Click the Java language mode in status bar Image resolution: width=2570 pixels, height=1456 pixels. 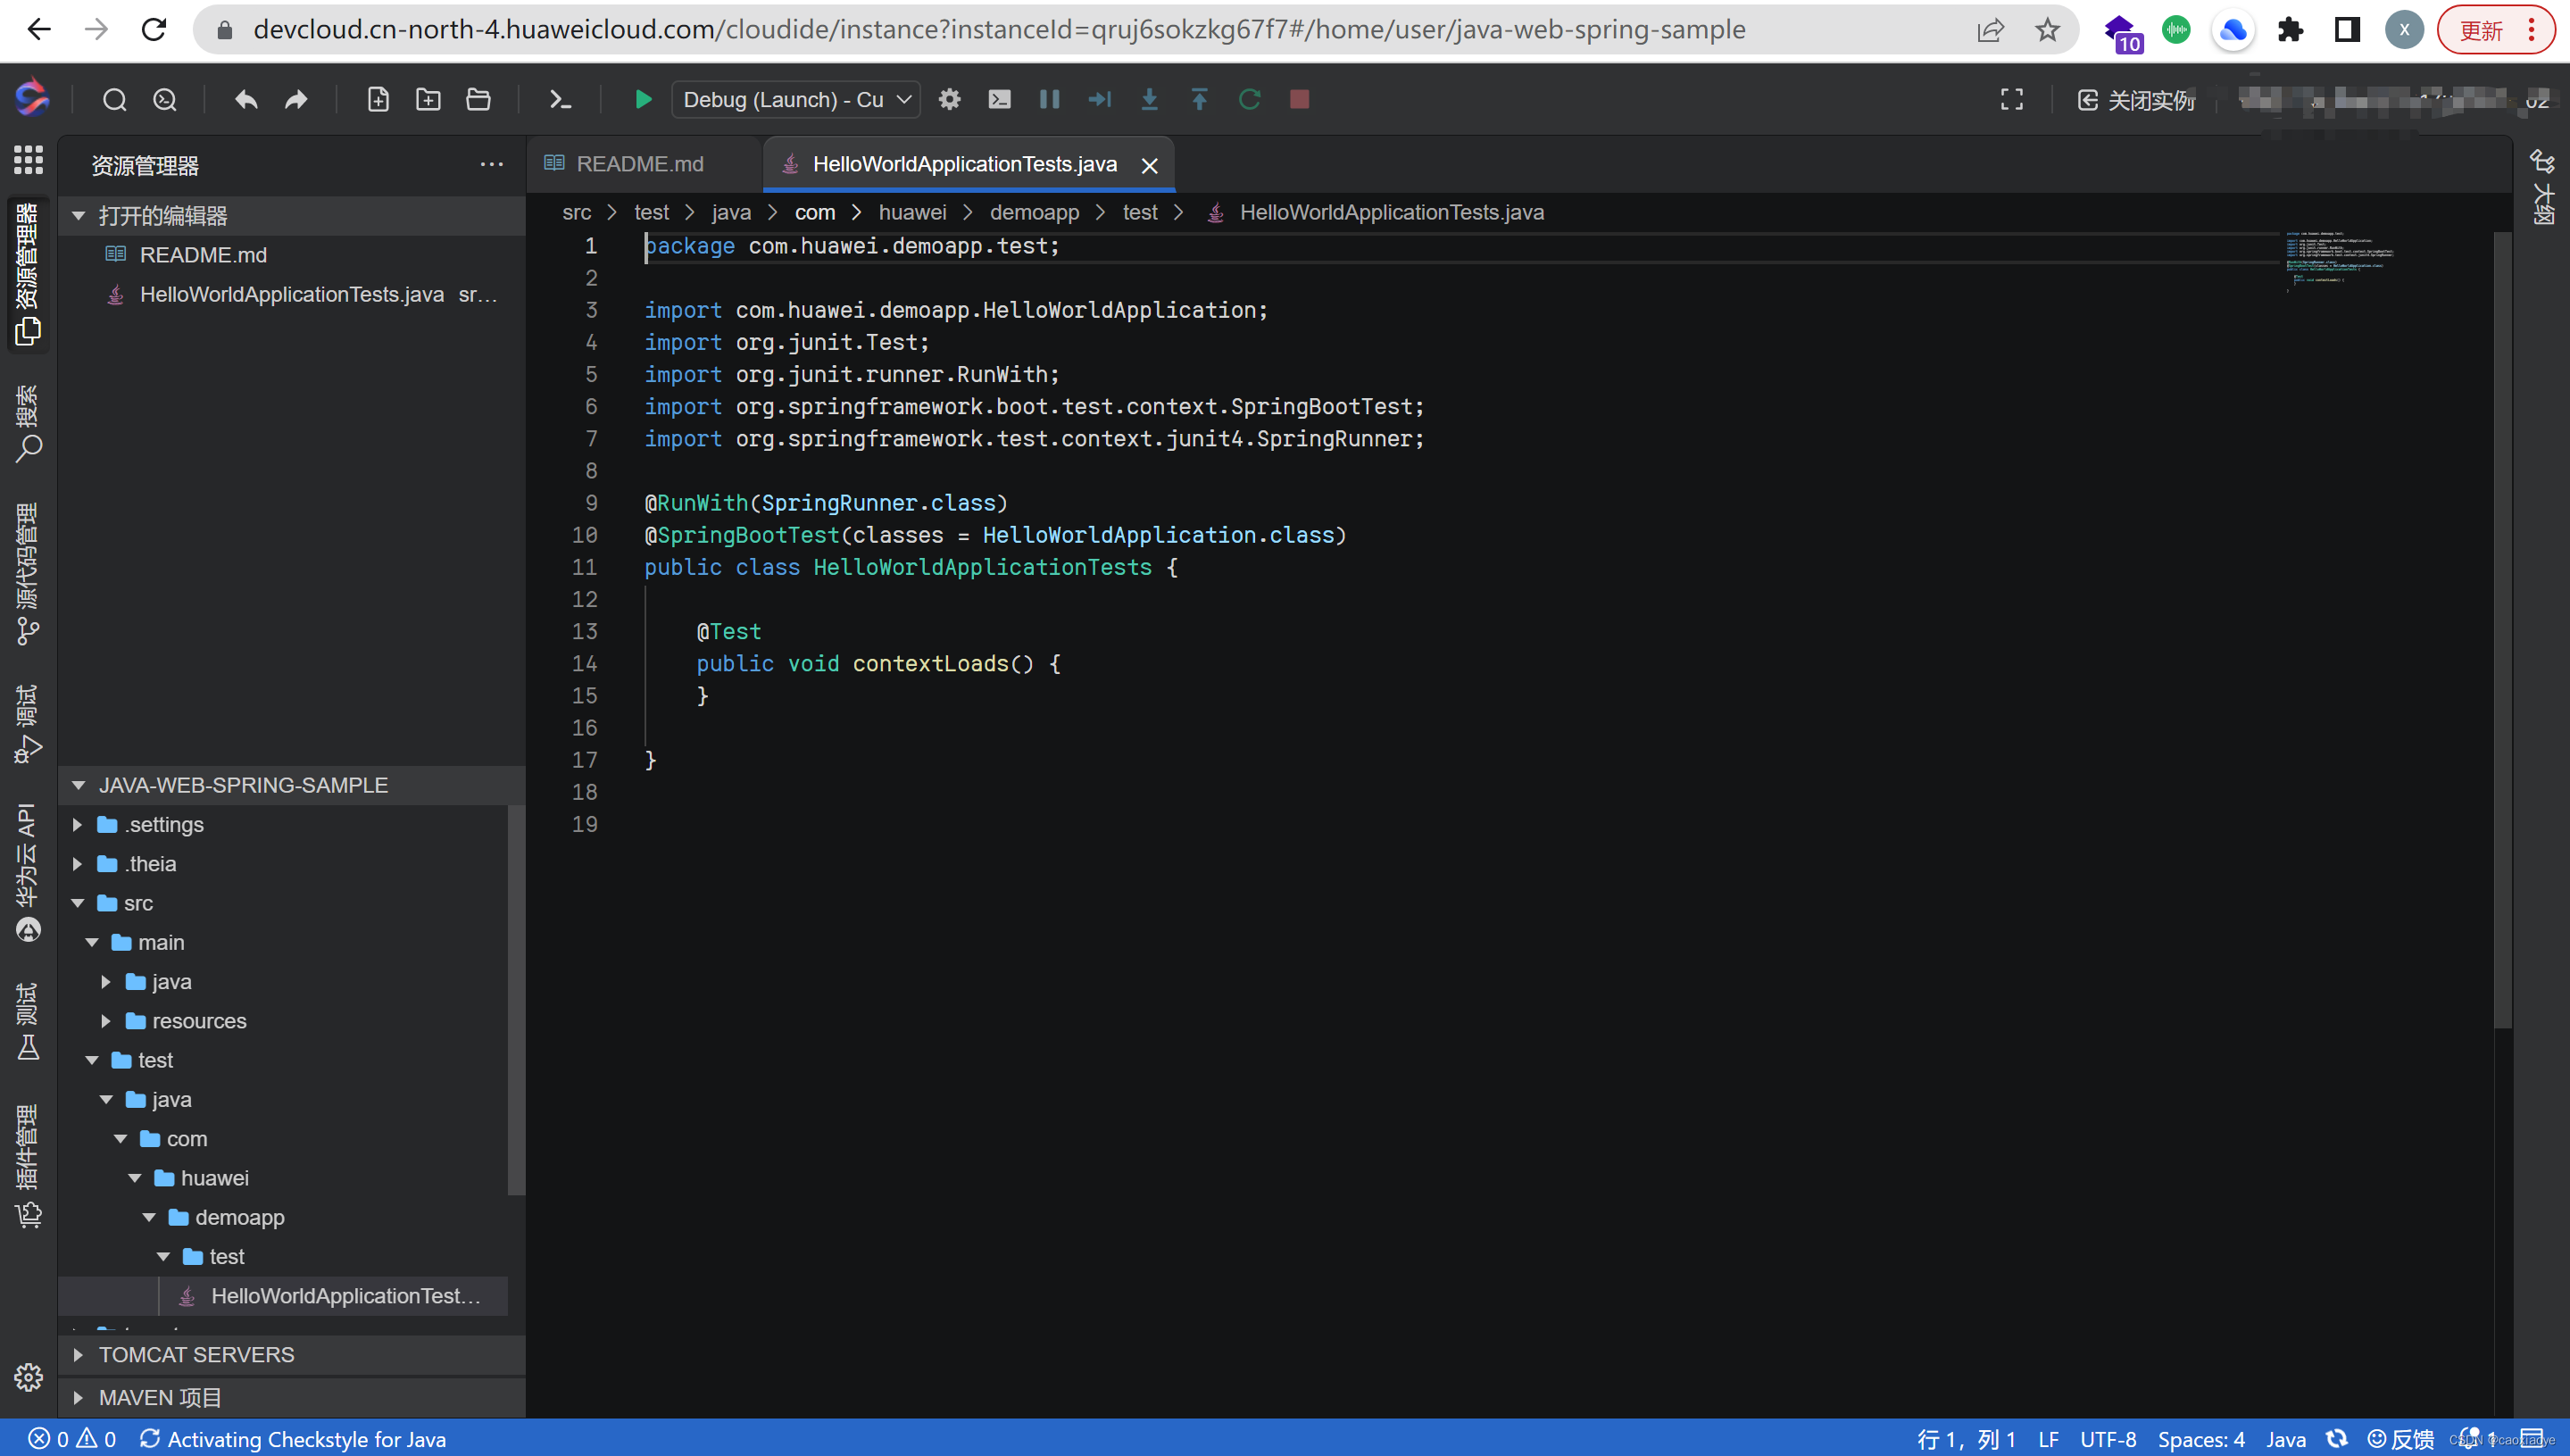pyautogui.click(x=2284, y=1439)
